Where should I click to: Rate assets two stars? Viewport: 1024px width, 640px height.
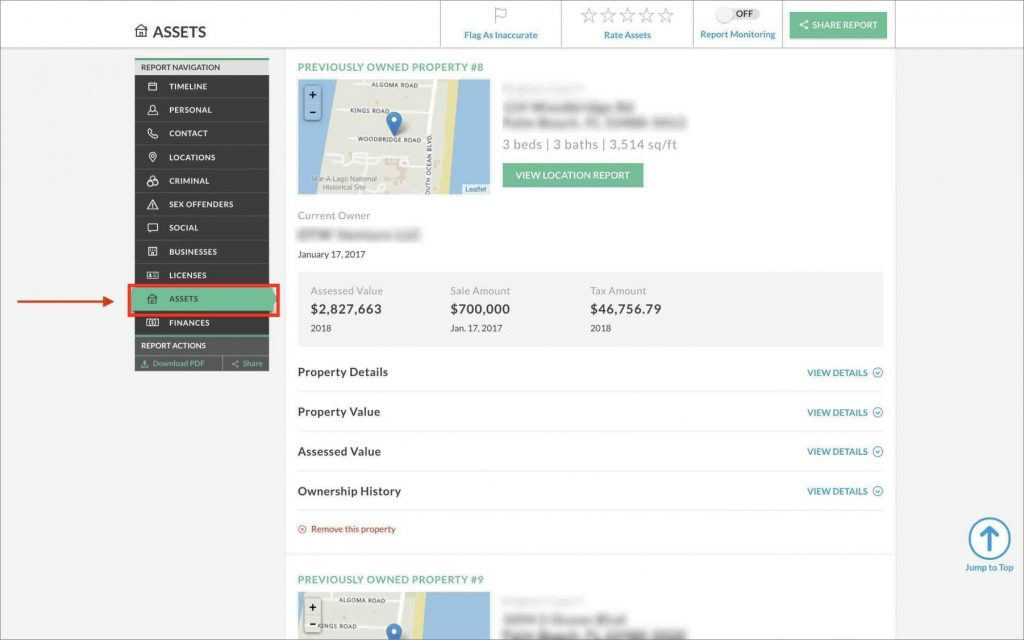(x=608, y=15)
